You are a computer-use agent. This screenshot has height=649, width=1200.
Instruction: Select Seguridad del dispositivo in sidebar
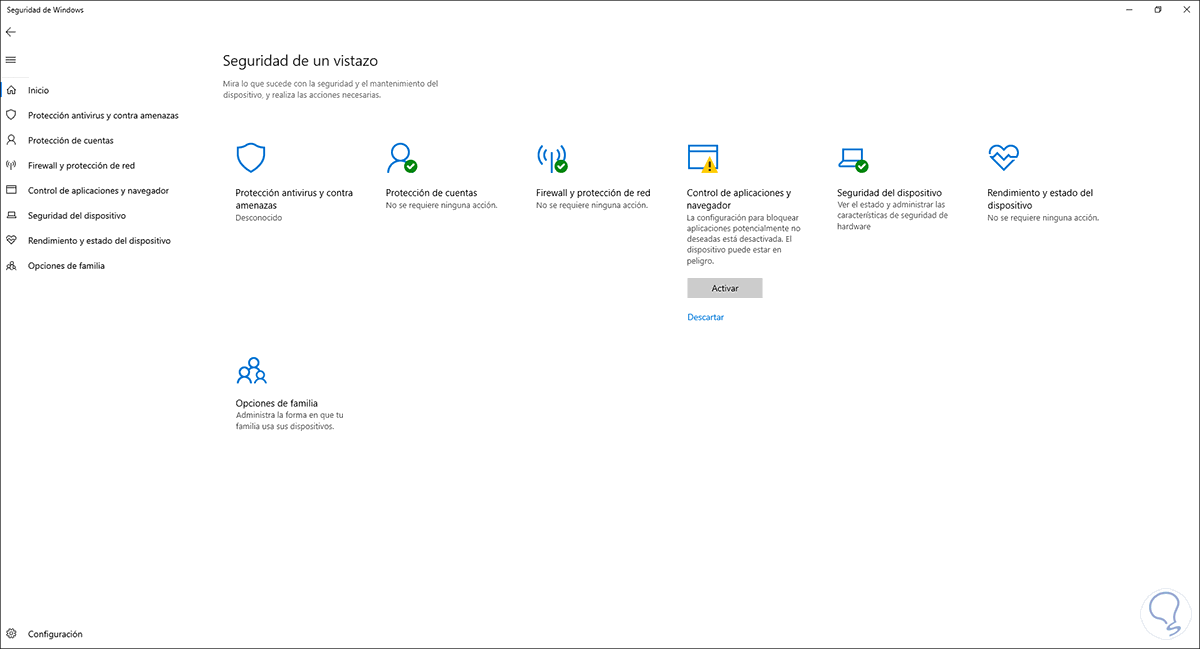pos(76,216)
